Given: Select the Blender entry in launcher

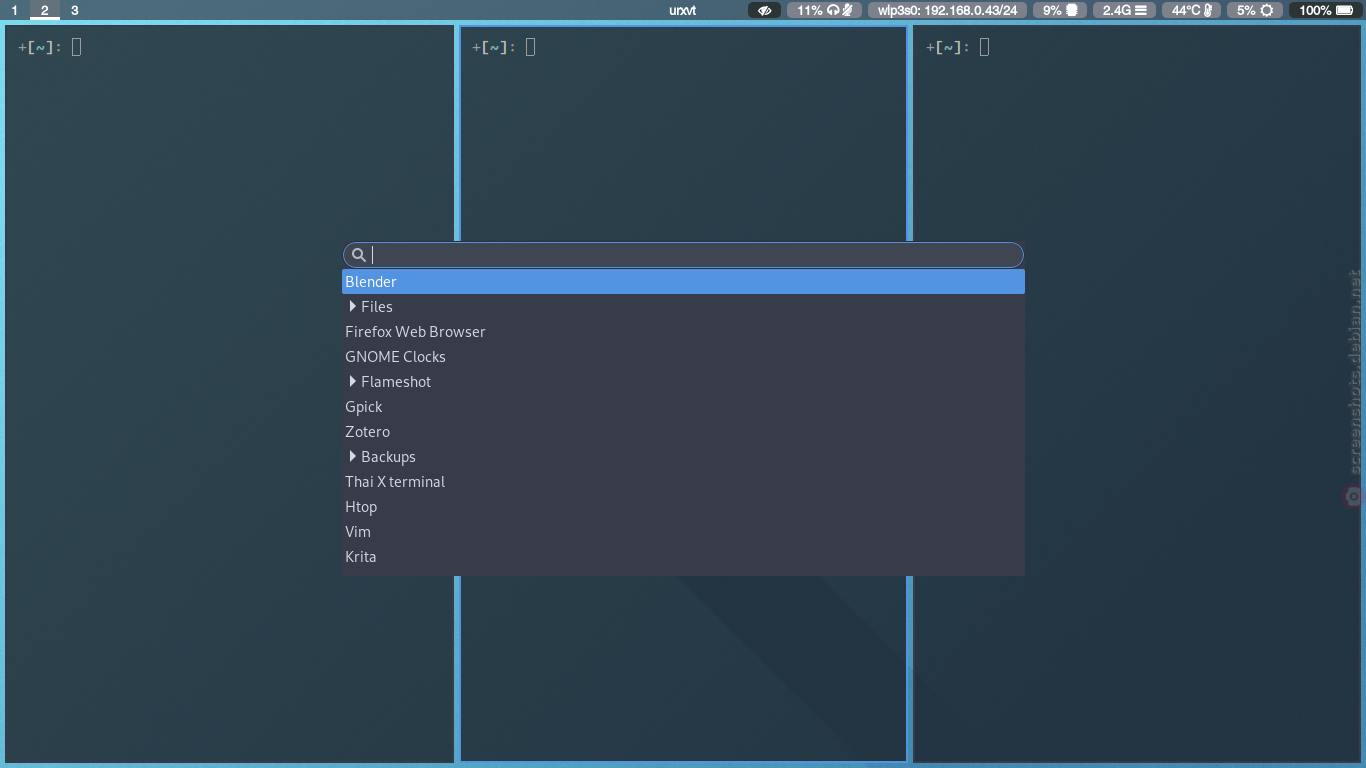Looking at the screenshot, I should click(x=683, y=282).
